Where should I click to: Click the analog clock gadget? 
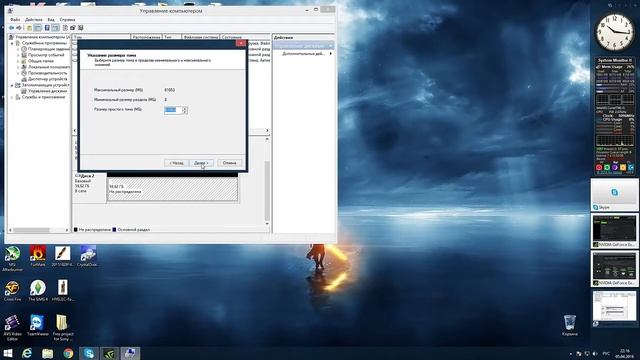[x=615, y=32]
